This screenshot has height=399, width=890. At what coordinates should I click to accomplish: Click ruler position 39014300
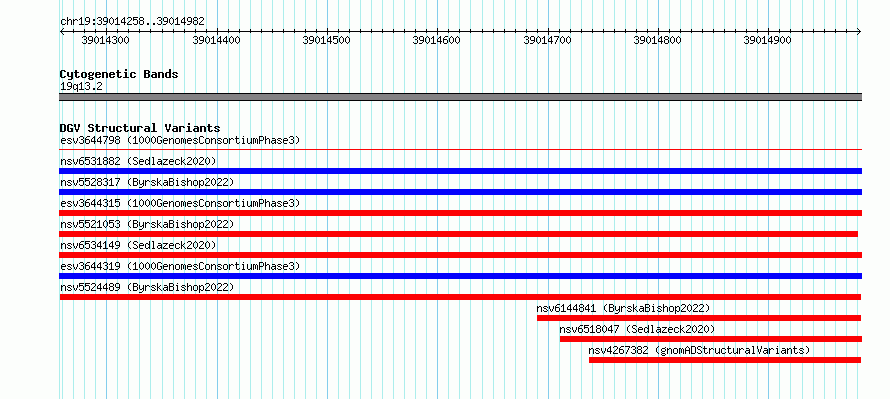106,40
